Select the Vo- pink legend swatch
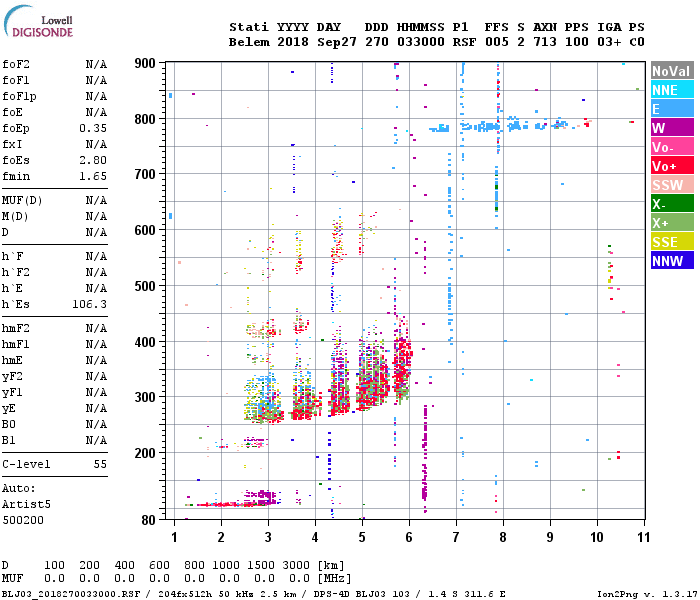The height and width of the screenshot is (600, 700). (672, 147)
